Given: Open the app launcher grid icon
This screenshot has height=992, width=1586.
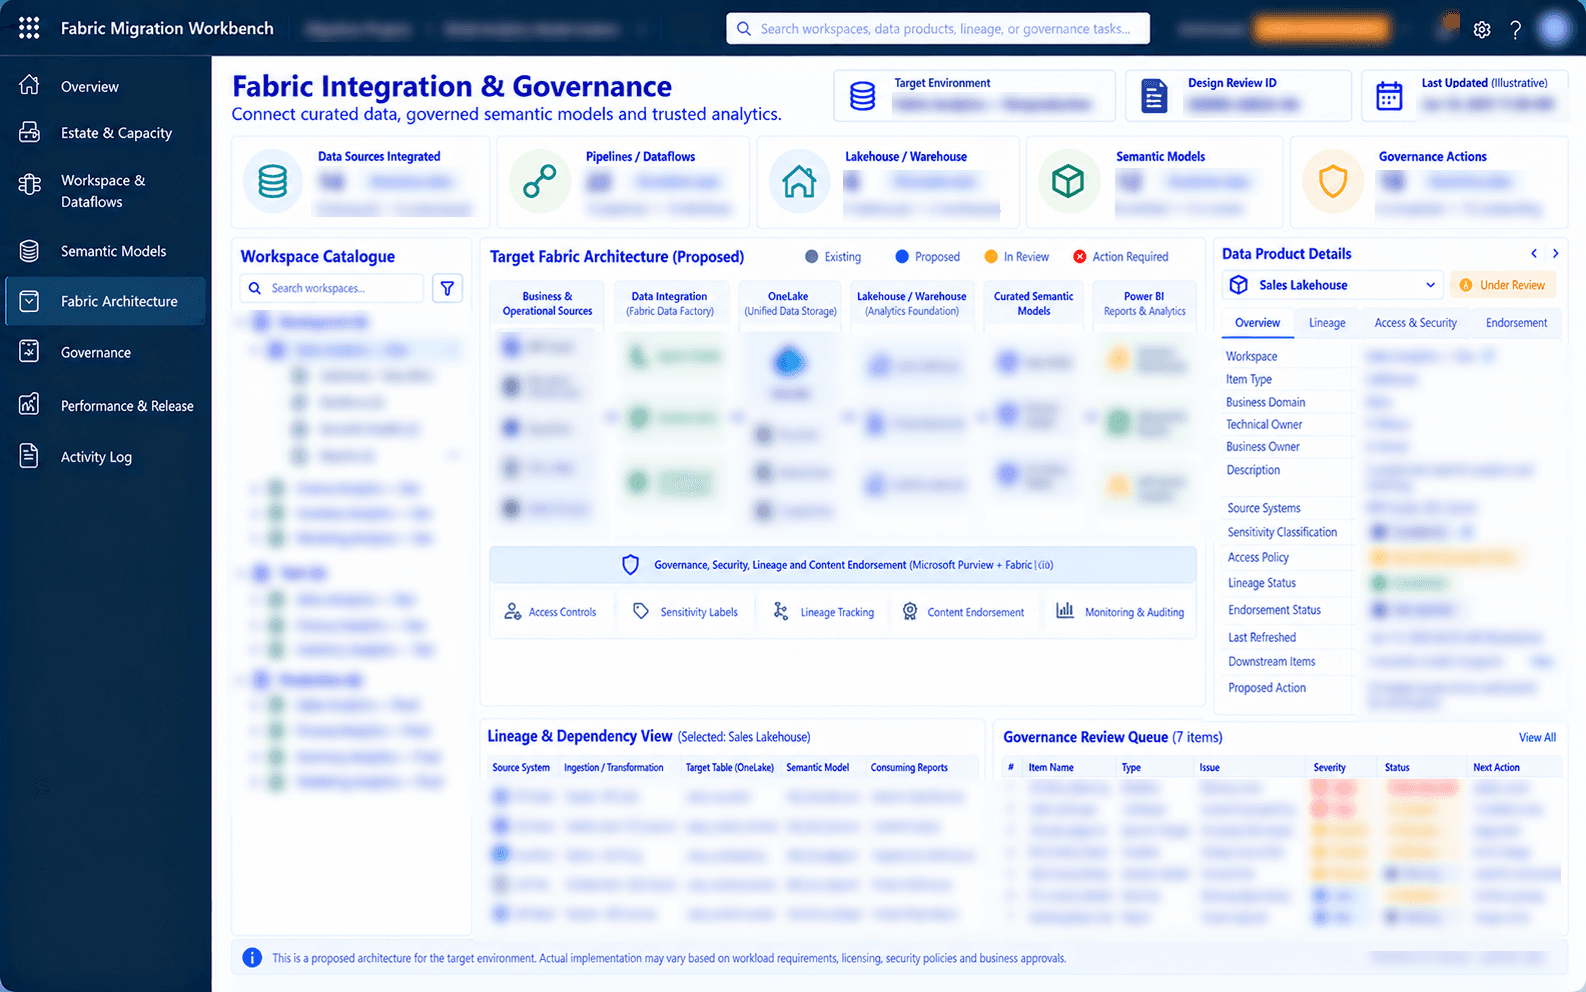Looking at the screenshot, I should [29, 28].
